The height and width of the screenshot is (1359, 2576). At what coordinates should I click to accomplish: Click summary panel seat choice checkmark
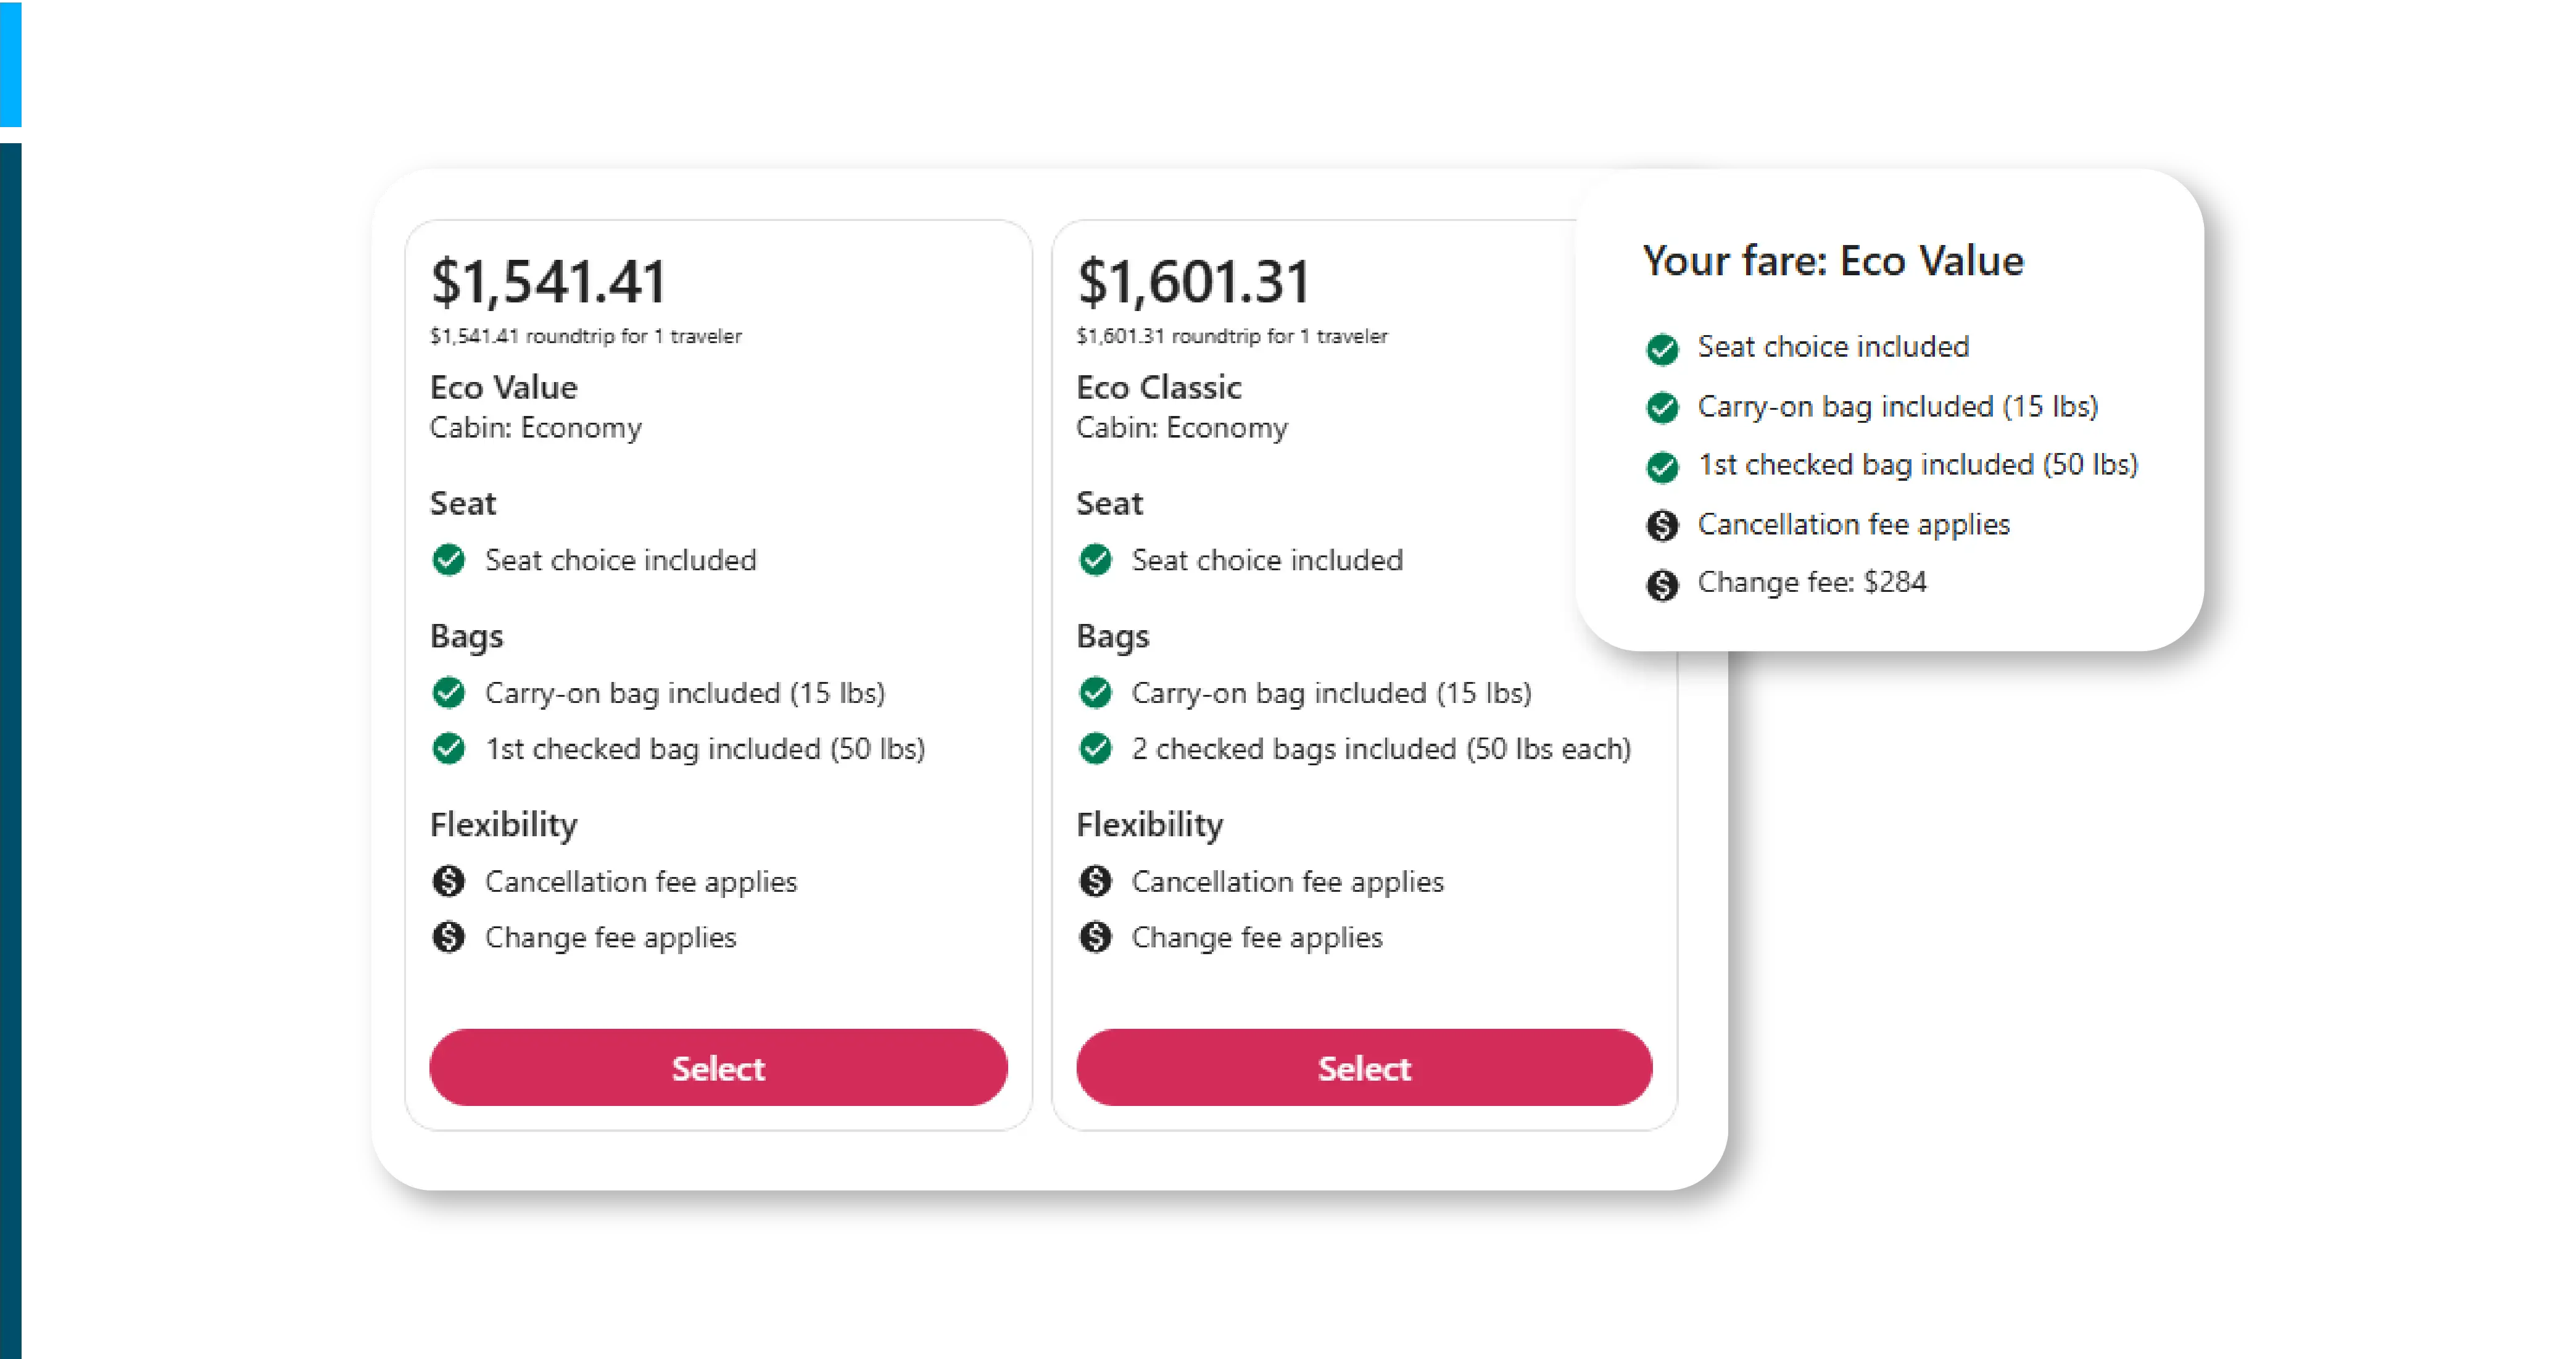click(1662, 348)
